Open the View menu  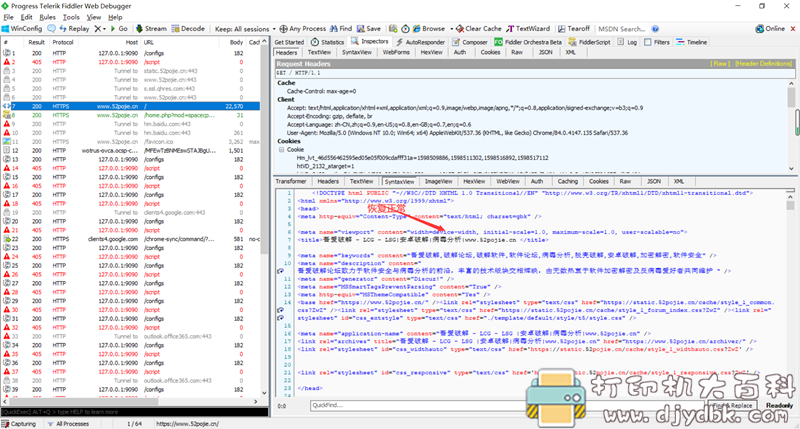click(94, 17)
